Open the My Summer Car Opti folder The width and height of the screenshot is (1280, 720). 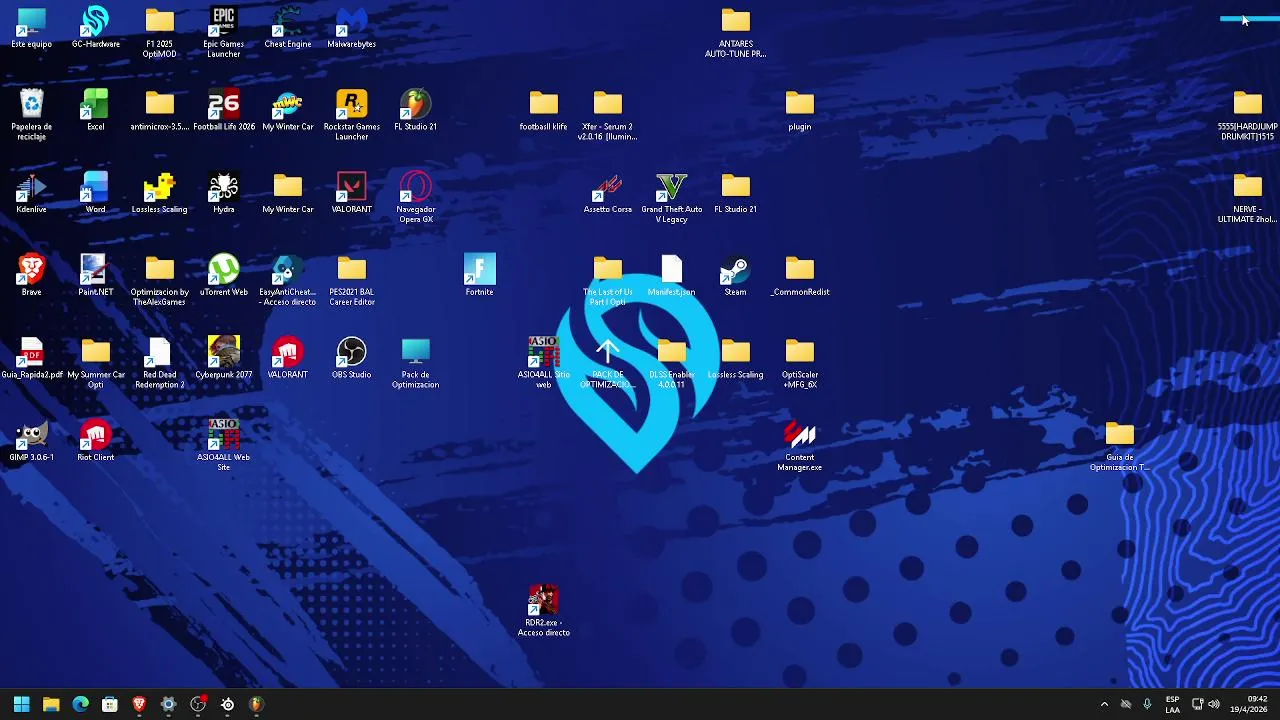95,363
